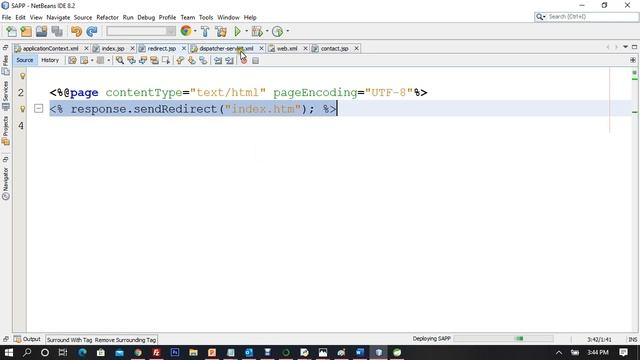640x360 pixels.
Task: Open the Source menu
Action: pyautogui.click(x=83, y=18)
